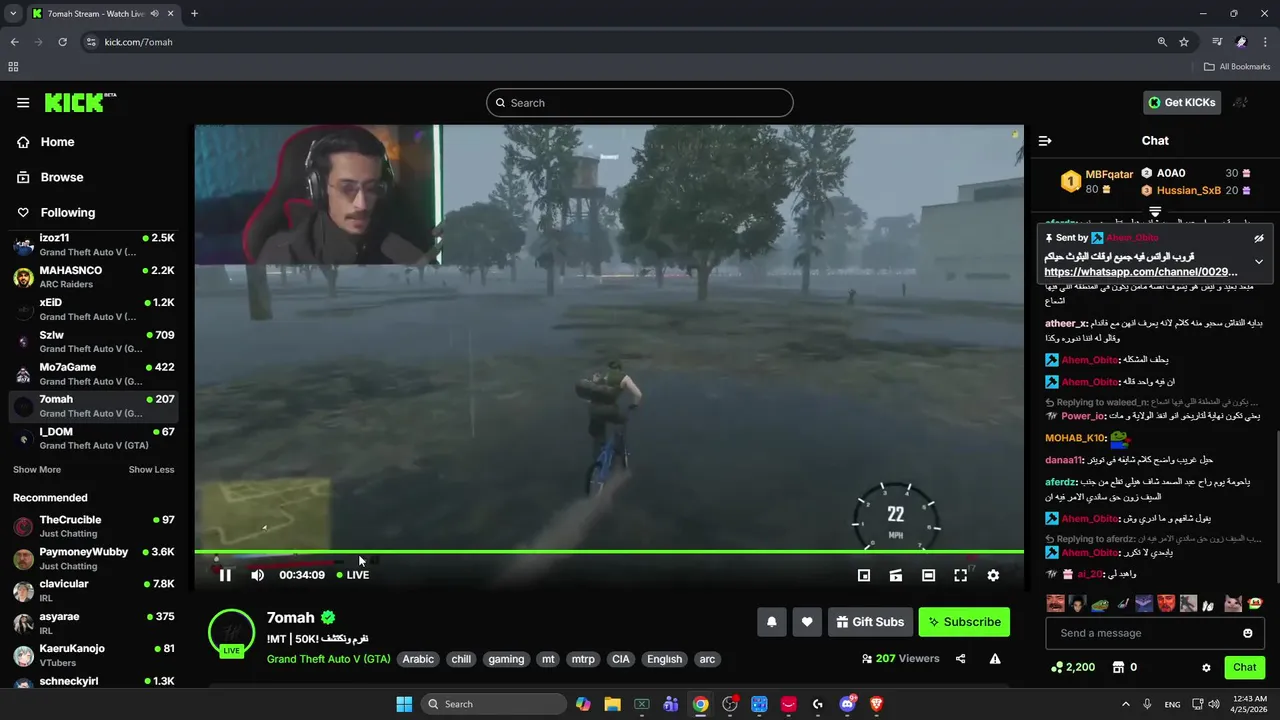
Task: Follow 7omah with the heart button
Action: tap(807, 622)
